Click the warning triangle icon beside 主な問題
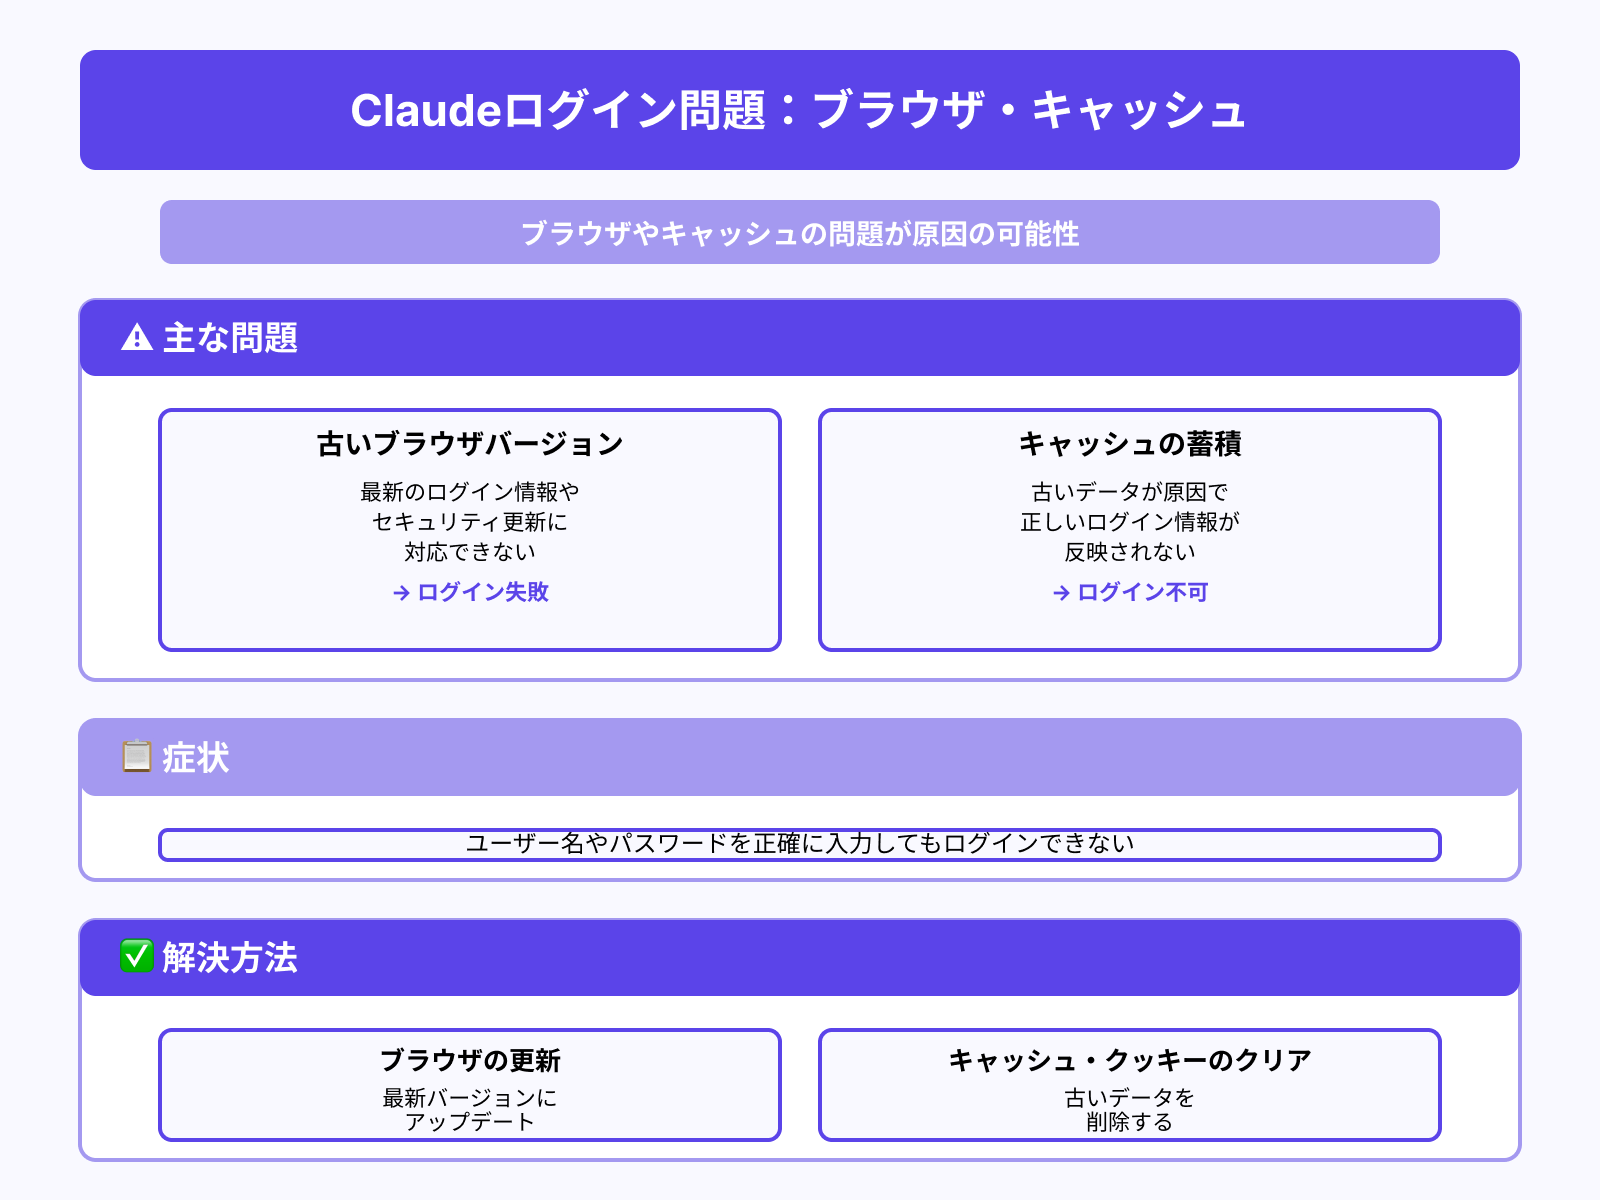The image size is (1600, 1200). point(137,338)
